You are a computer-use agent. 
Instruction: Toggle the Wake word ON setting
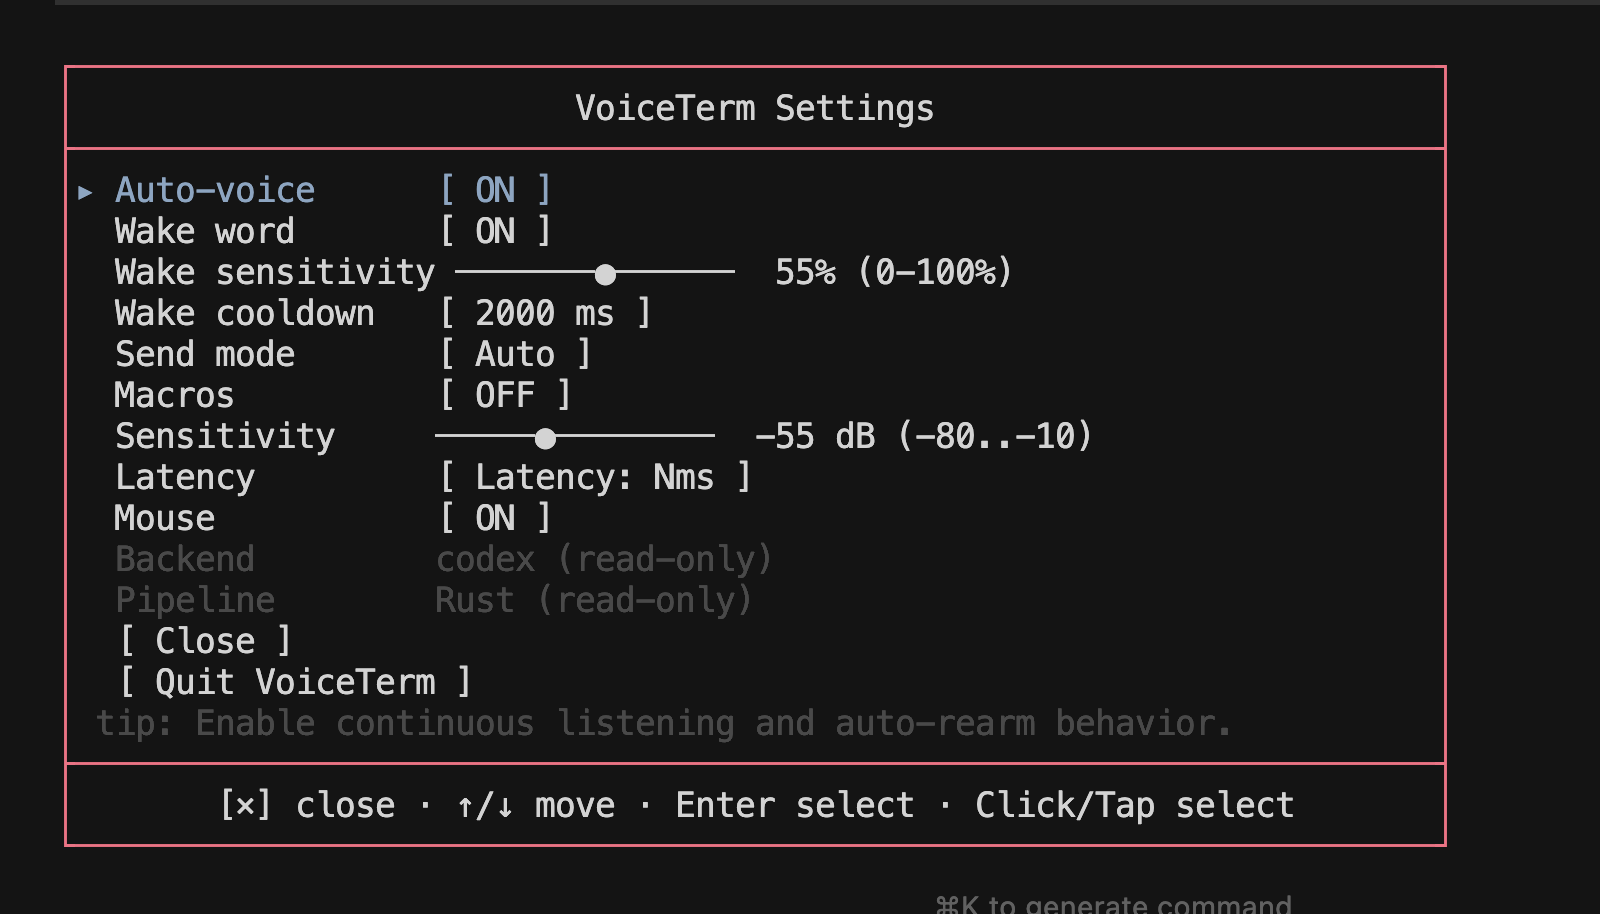point(496,231)
